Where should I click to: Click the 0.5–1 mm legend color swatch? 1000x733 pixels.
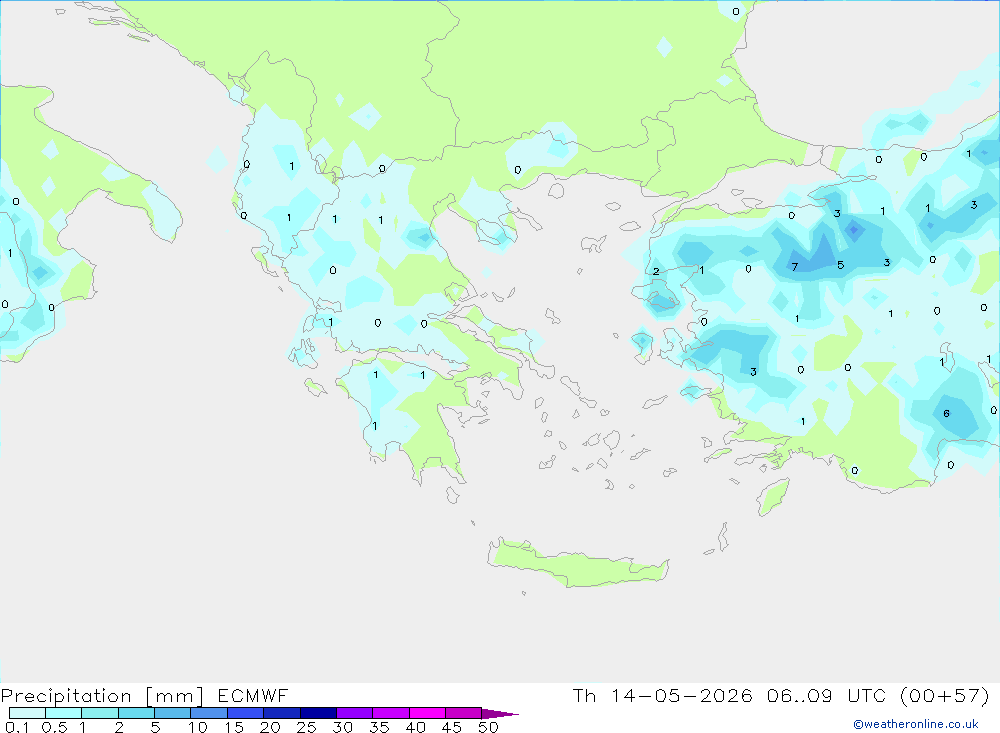click(x=63, y=713)
